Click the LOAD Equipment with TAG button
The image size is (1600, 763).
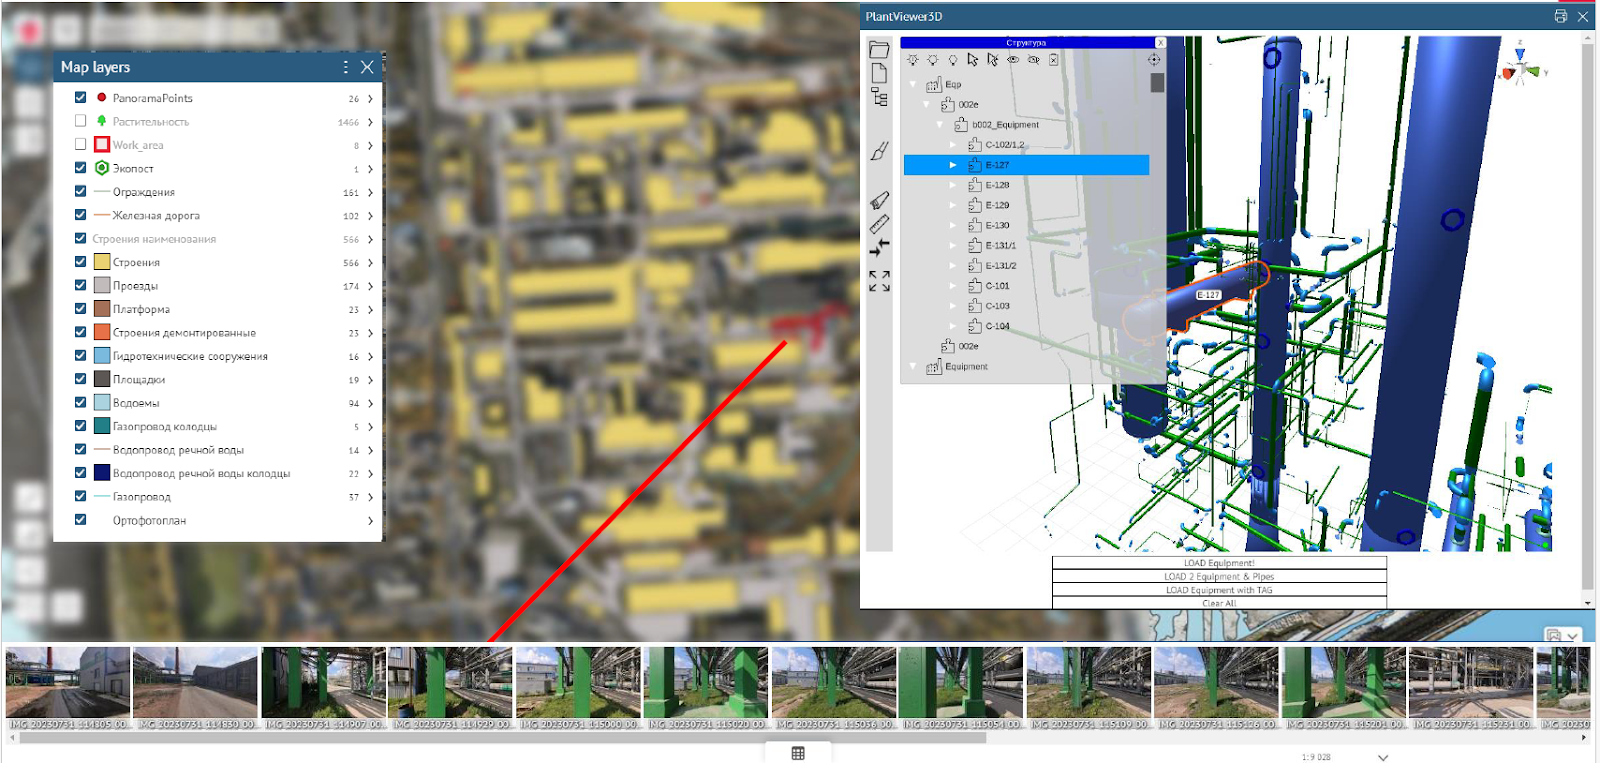coord(1219,590)
